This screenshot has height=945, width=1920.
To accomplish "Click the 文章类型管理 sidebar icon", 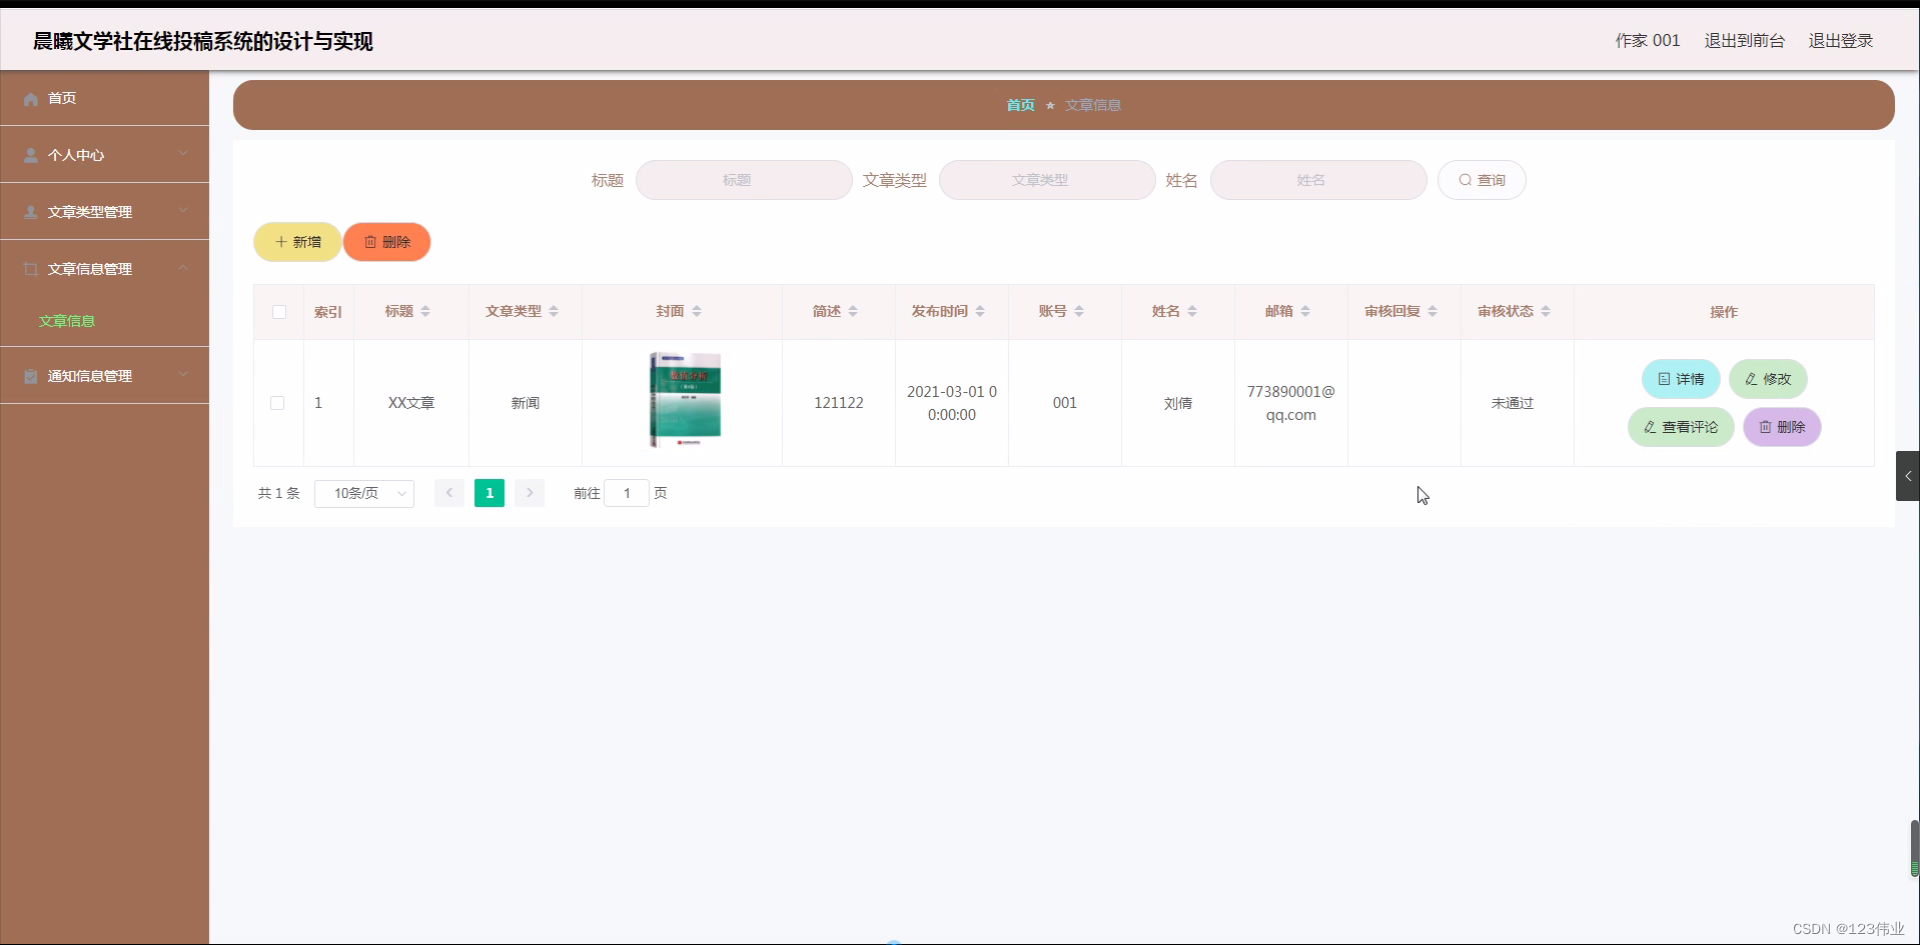I will [30, 211].
